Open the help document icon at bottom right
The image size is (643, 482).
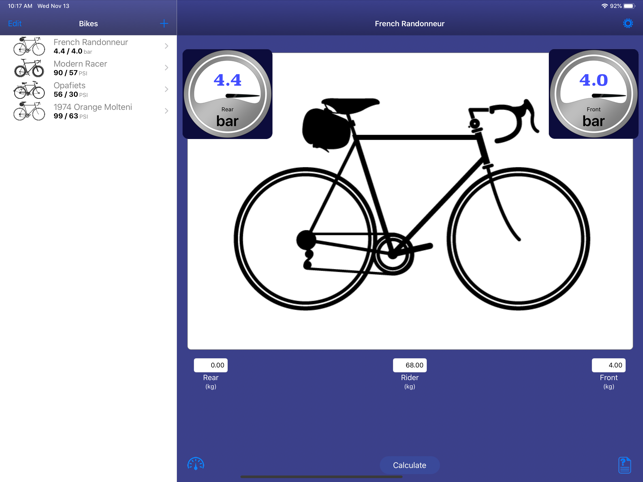(x=624, y=465)
